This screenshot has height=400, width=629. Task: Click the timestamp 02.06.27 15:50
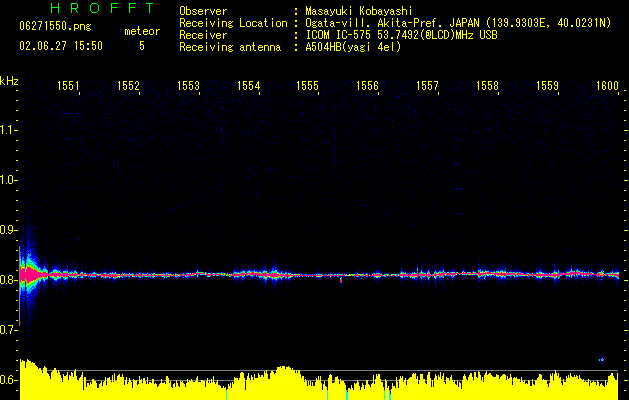pos(61,46)
